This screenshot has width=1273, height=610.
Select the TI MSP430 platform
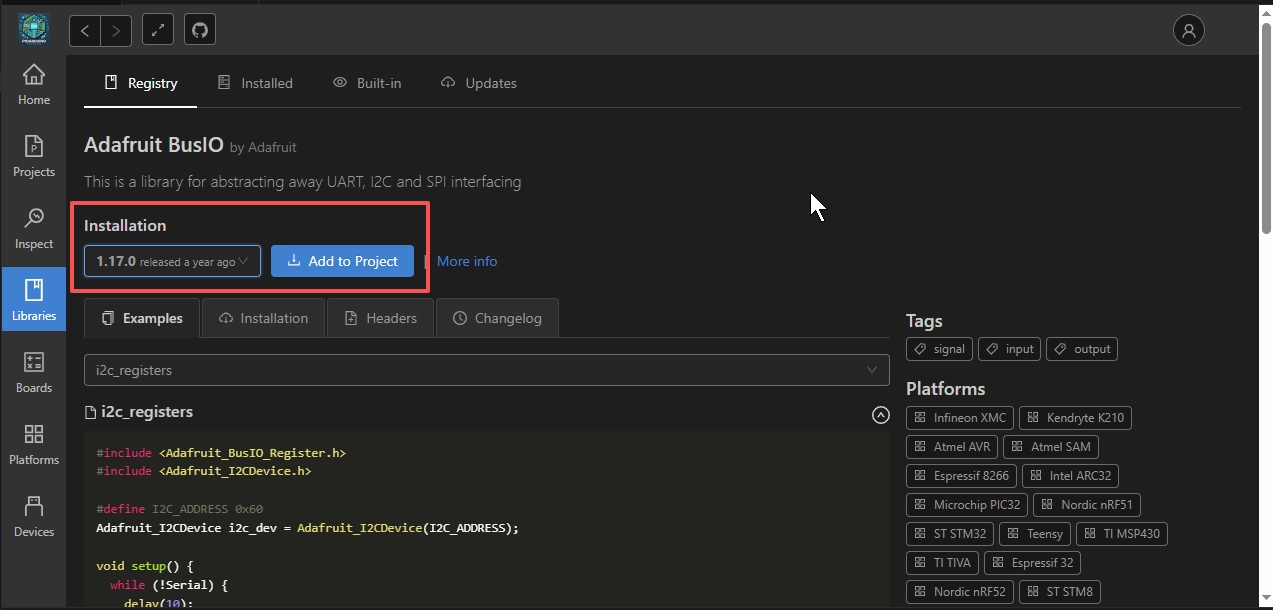[x=1122, y=533]
